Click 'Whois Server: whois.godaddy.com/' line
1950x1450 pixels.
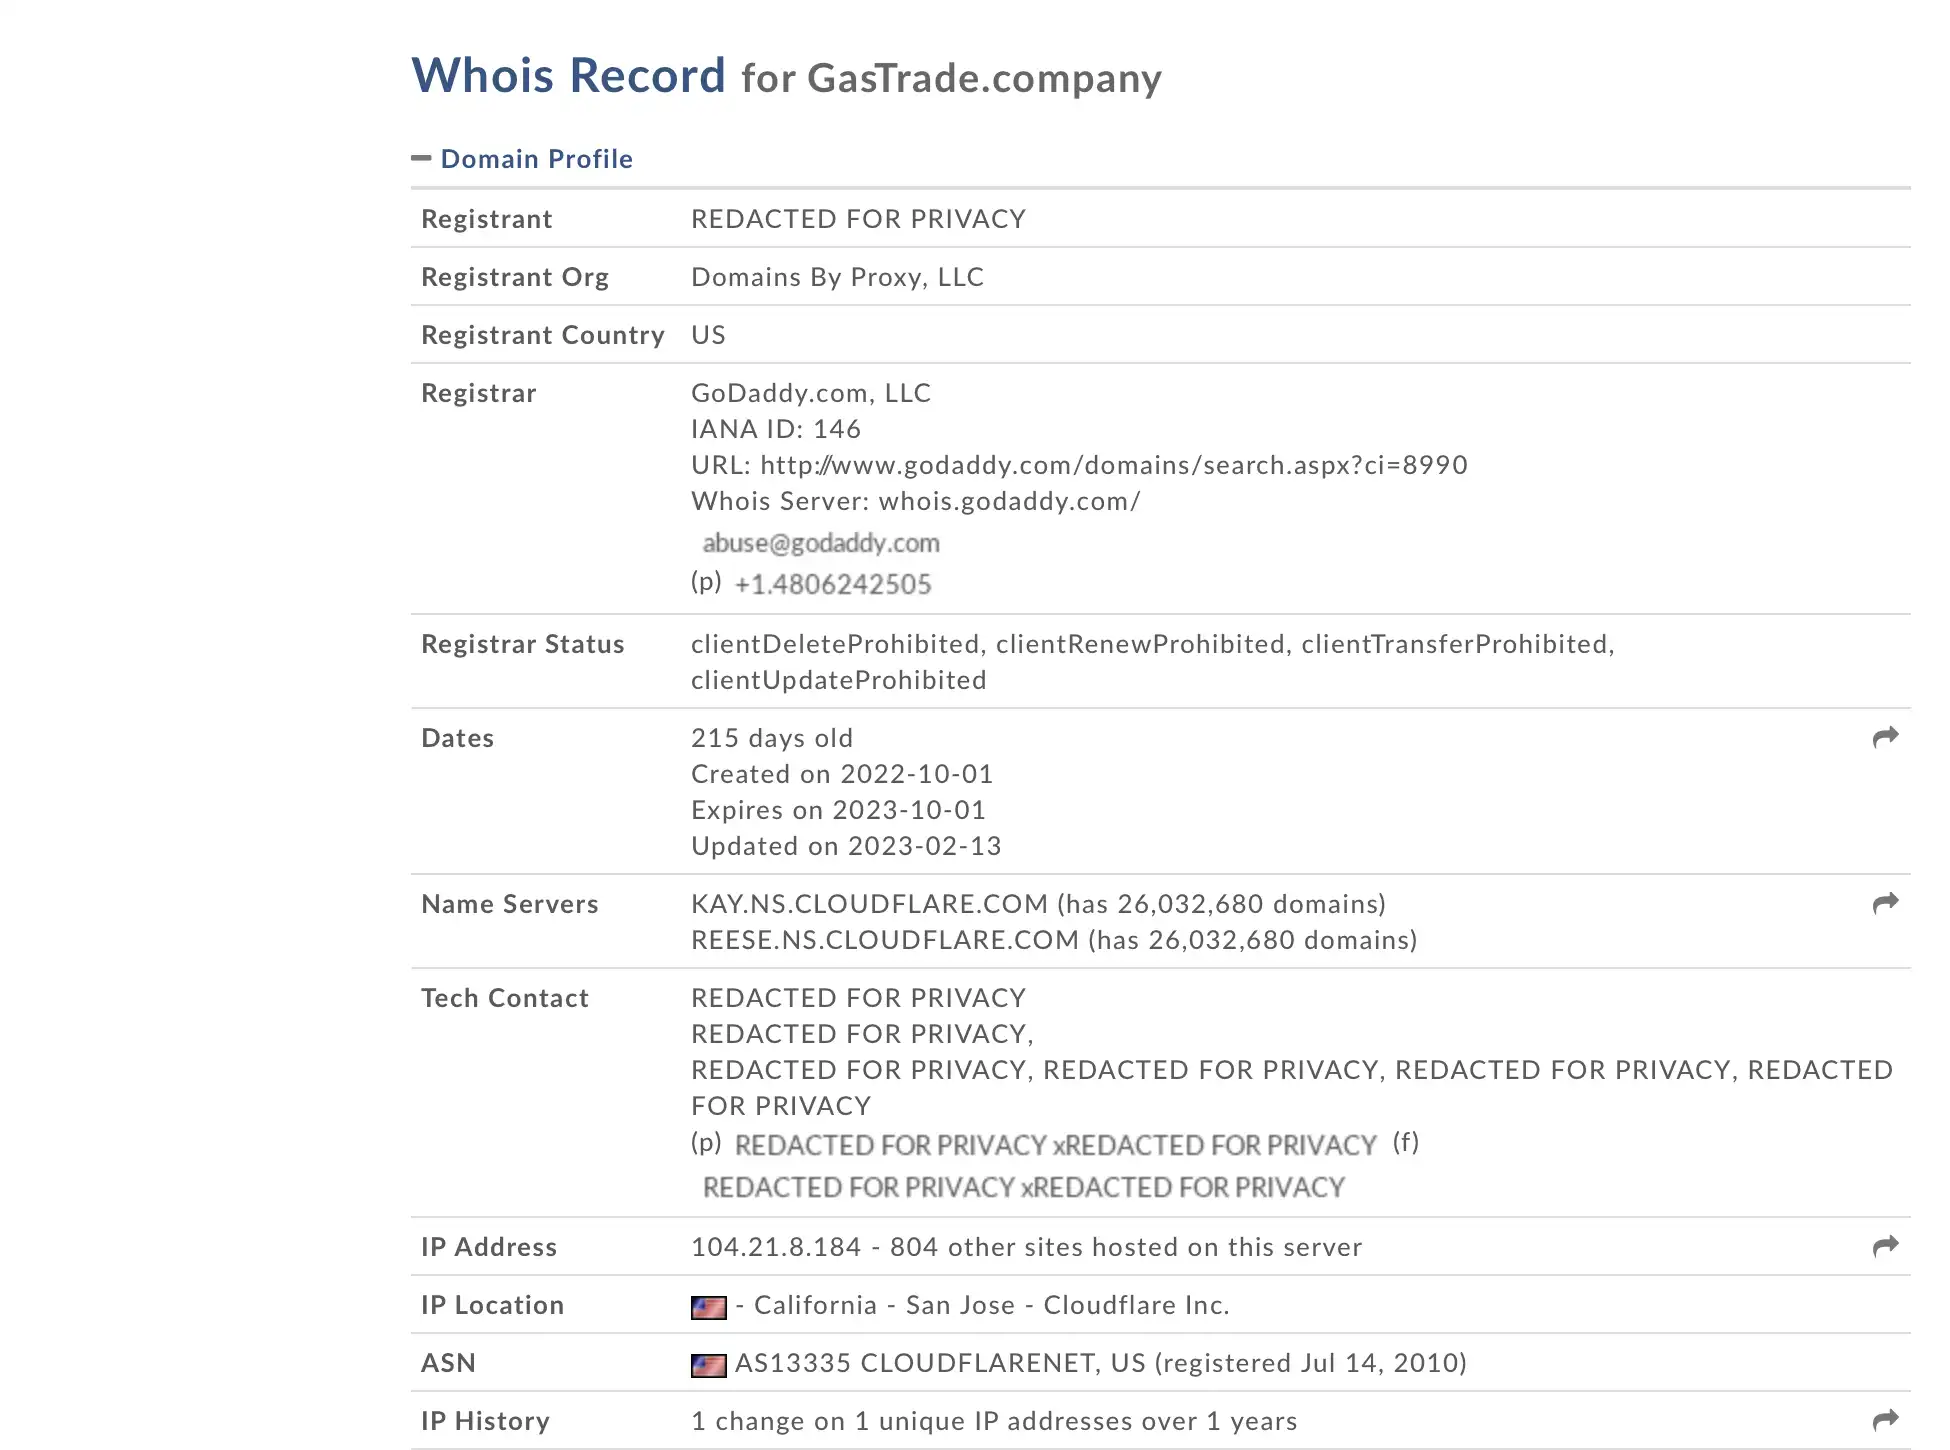916,501
